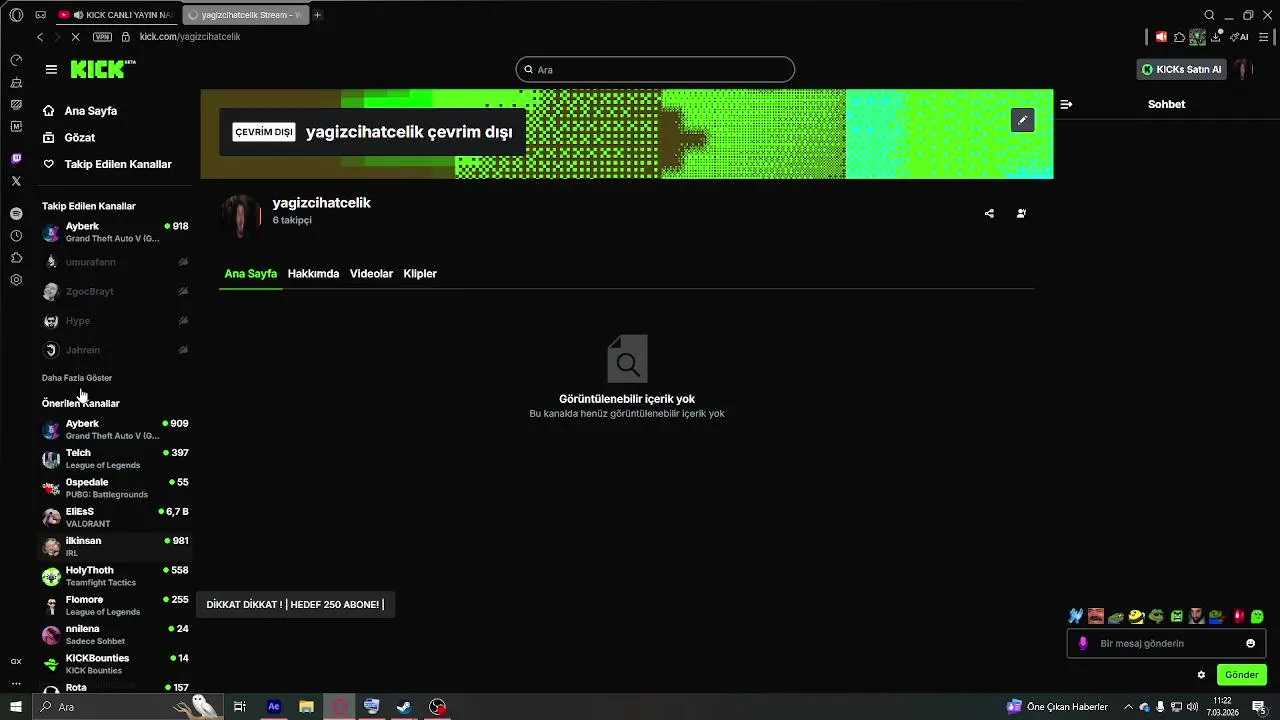Open Telch League of Legends channel
This screenshot has width=1280, height=720.
coord(115,459)
